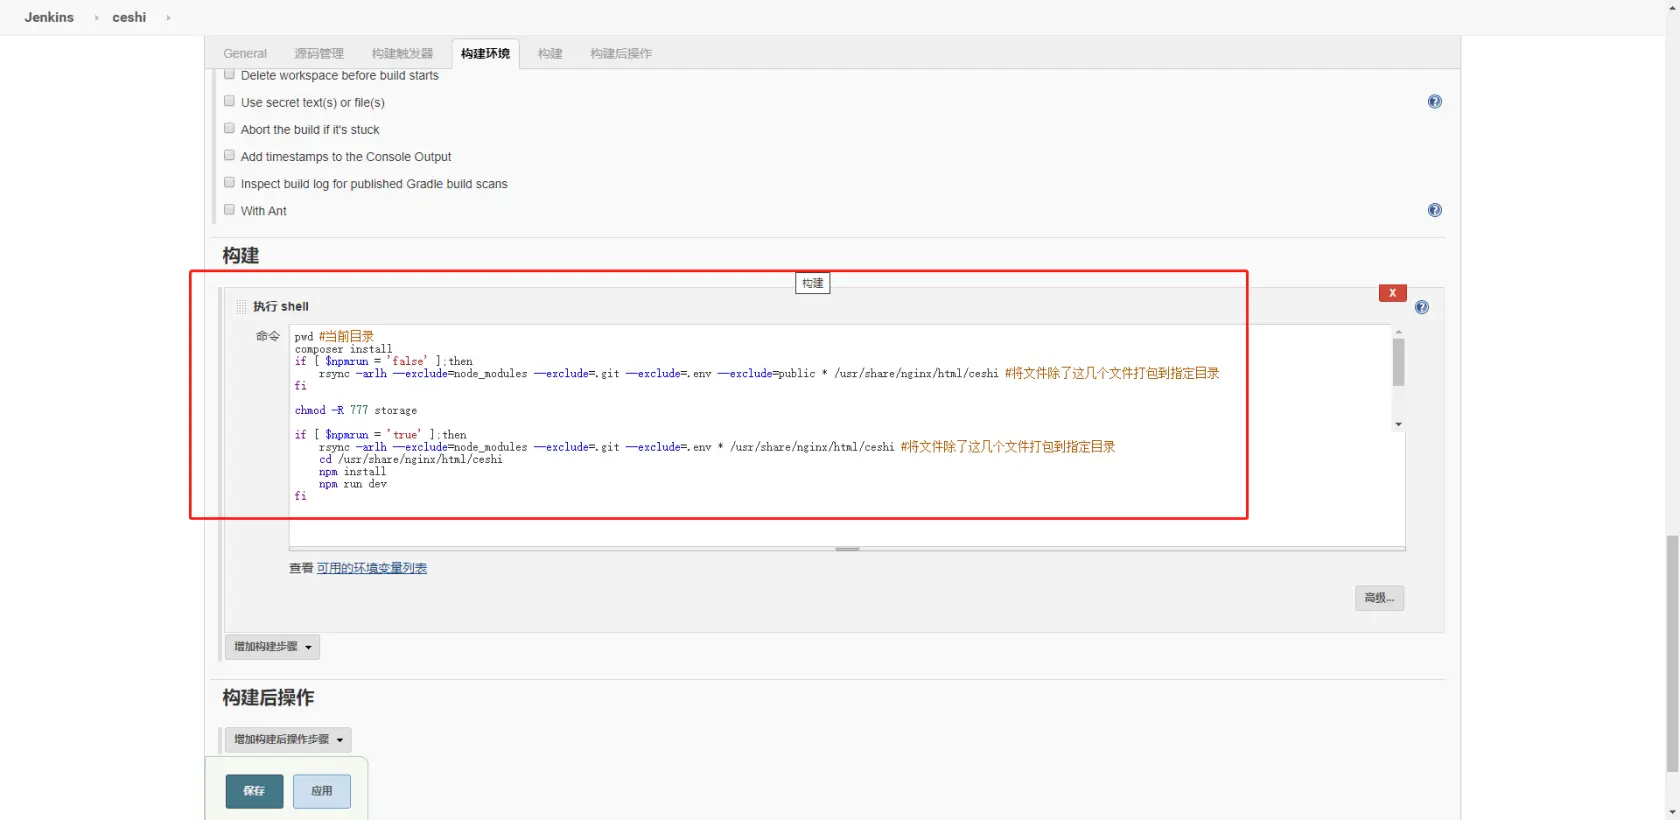Screen dimensions: 1680x820
Task: Open the 高级... advanced options
Action: pos(1380,598)
